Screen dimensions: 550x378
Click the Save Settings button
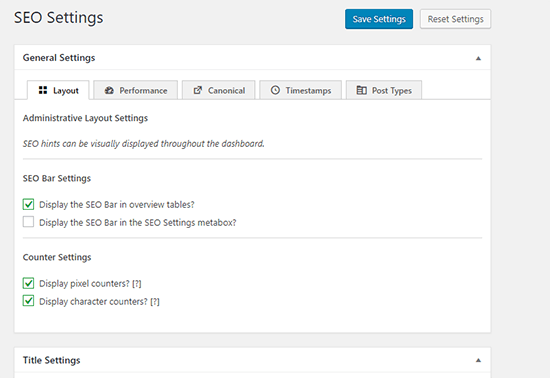pyautogui.click(x=379, y=19)
